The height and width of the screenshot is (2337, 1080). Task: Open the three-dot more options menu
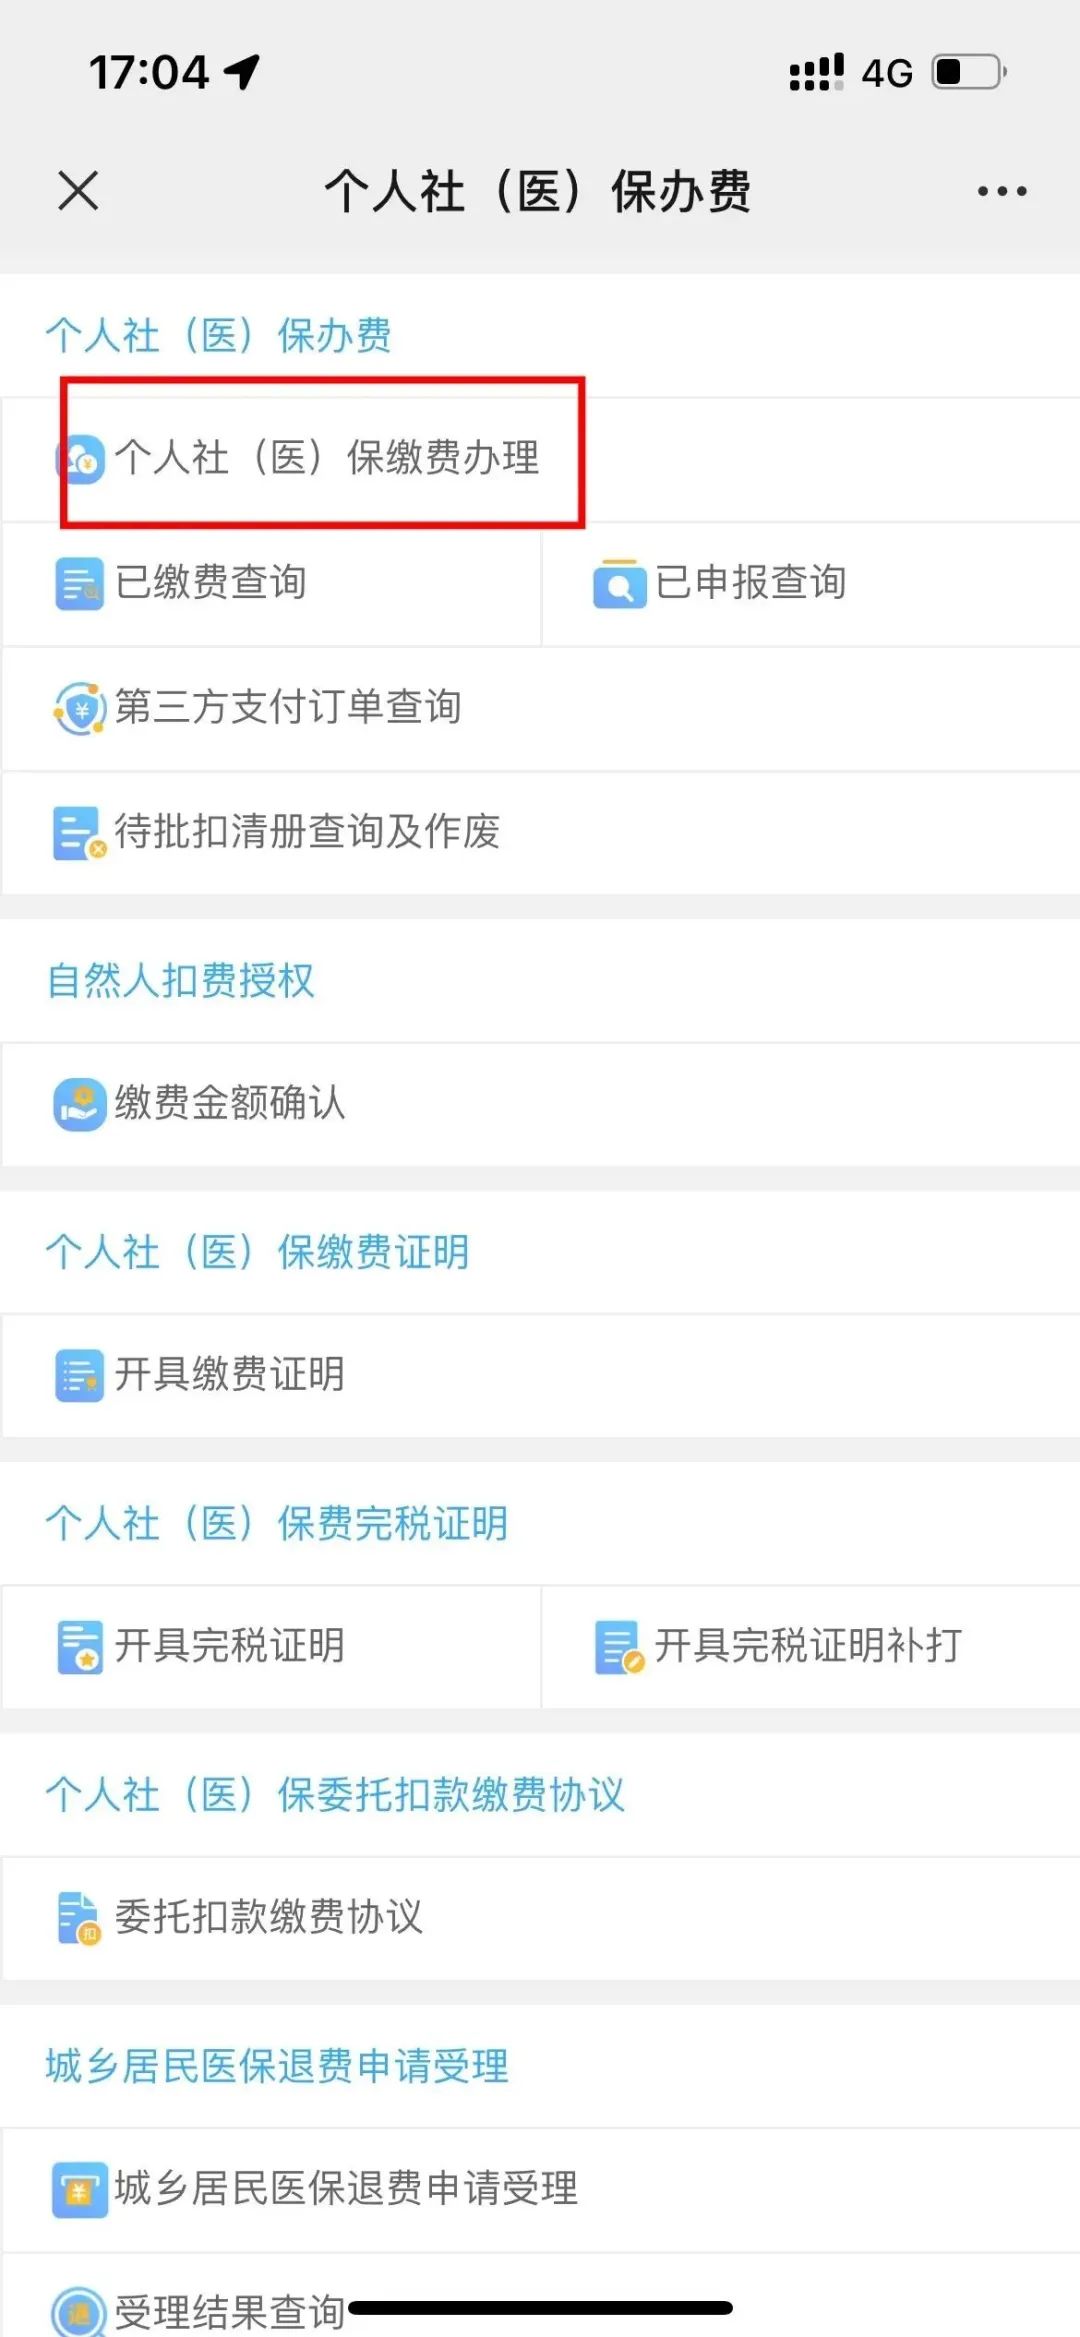coord(1002,191)
